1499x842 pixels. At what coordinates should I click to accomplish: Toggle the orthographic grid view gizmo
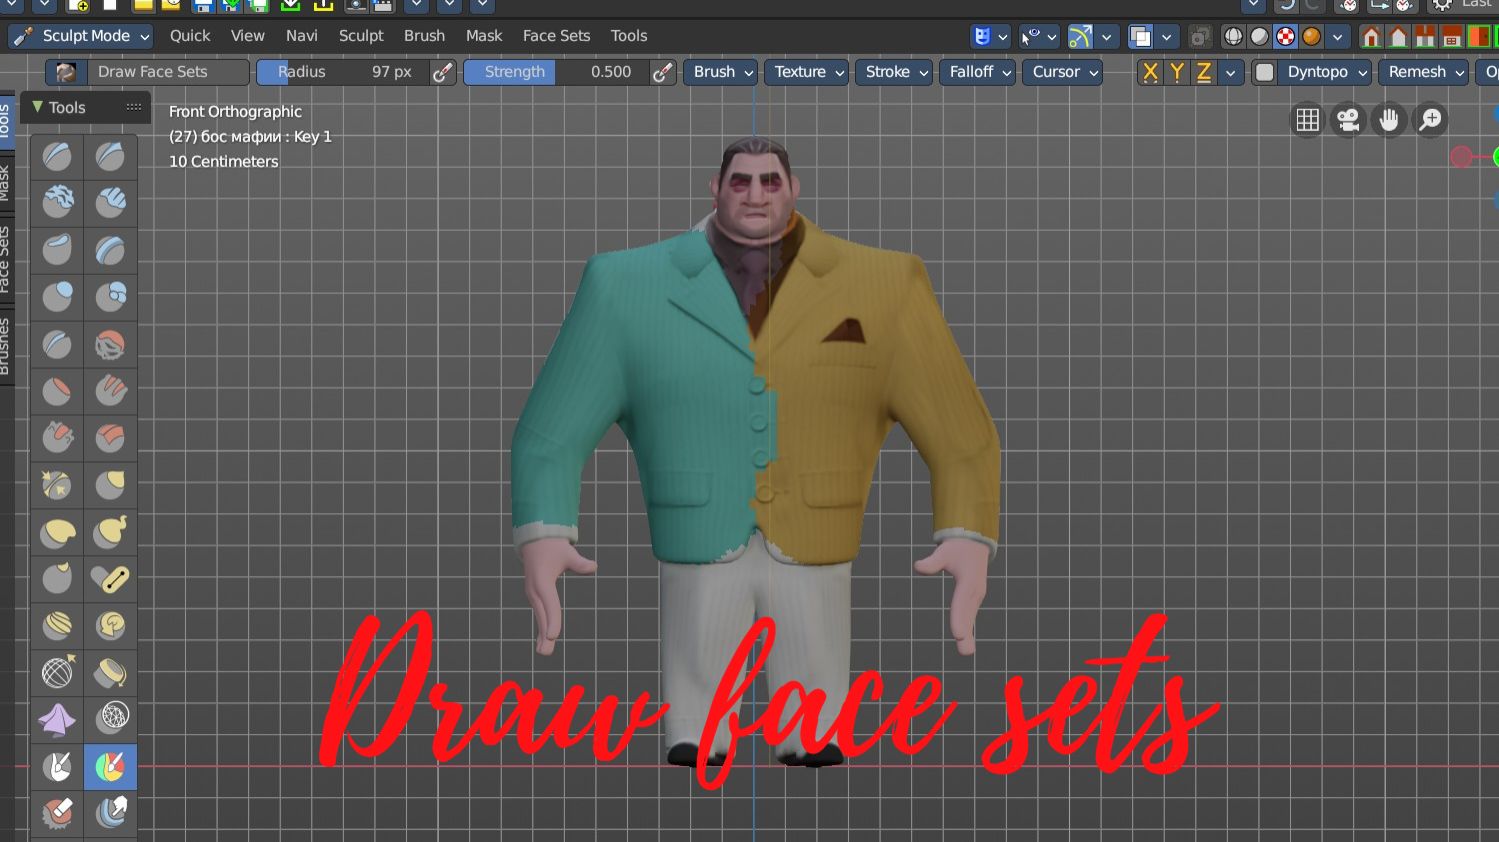tap(1307, 120)
